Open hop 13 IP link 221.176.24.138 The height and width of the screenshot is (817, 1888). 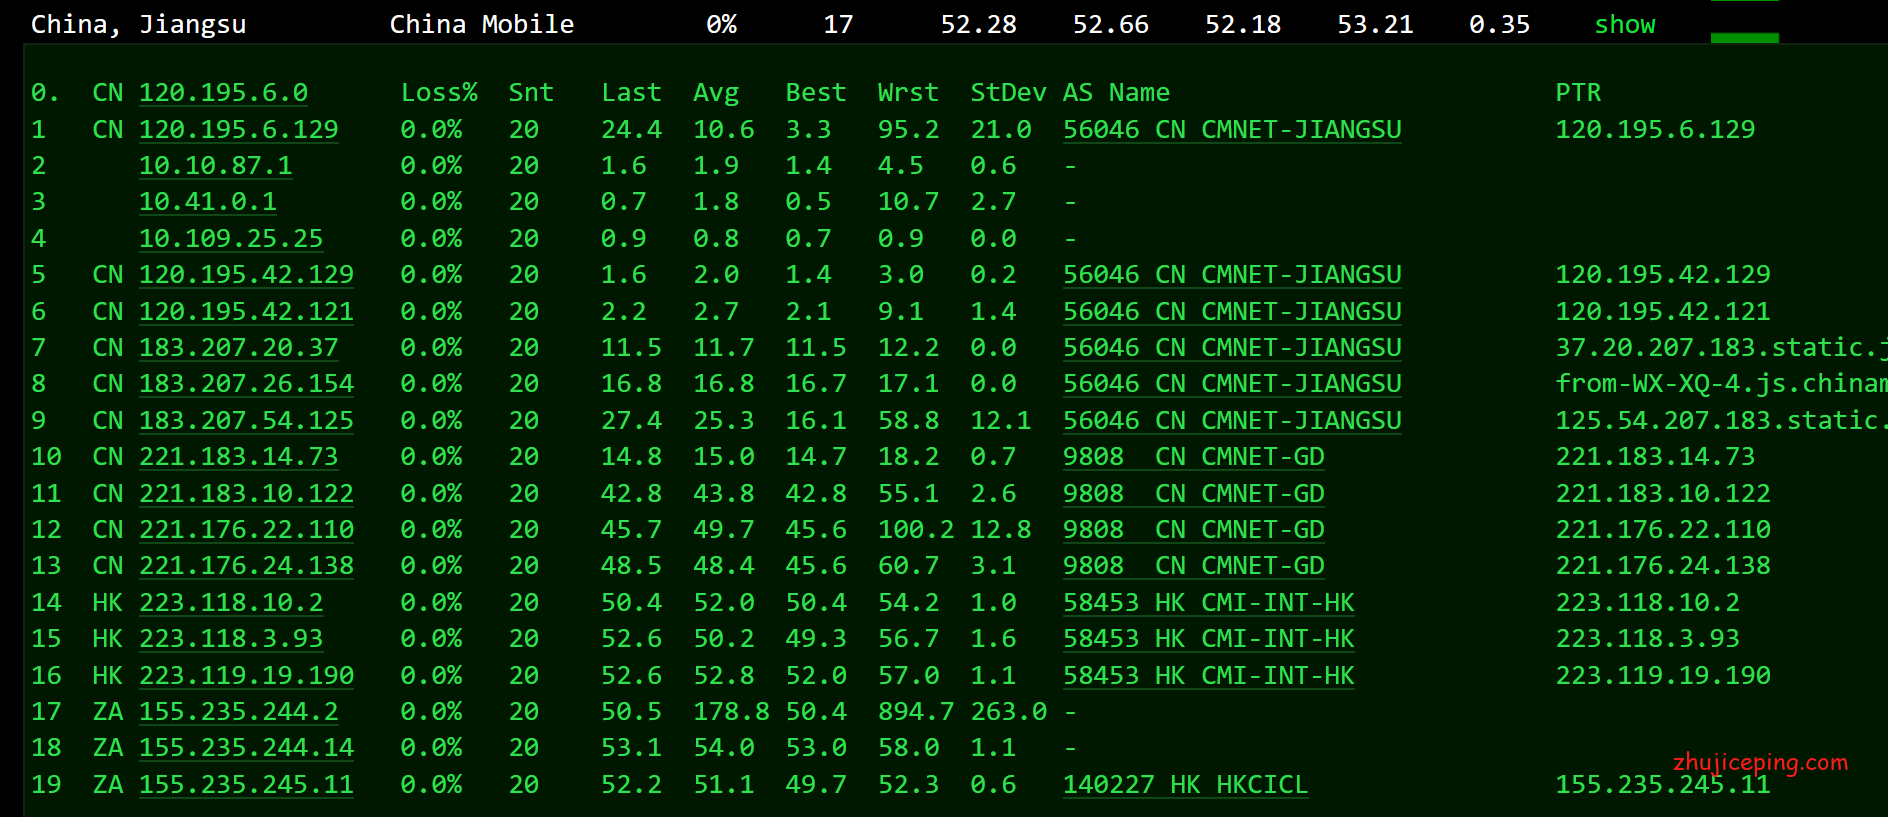coord(246,566)
